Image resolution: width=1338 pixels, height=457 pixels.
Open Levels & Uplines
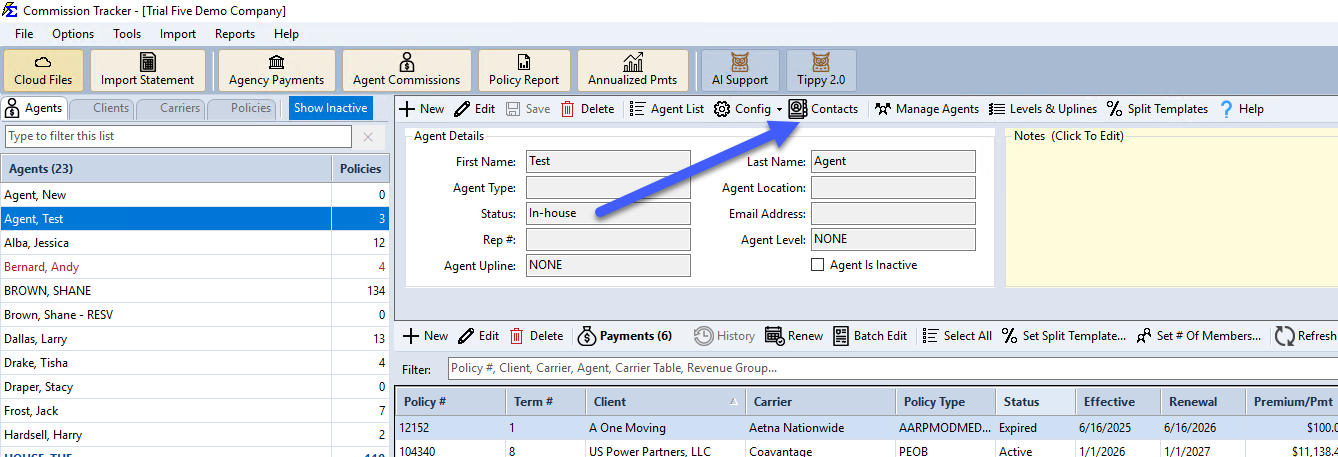(x=1043, y=109)
